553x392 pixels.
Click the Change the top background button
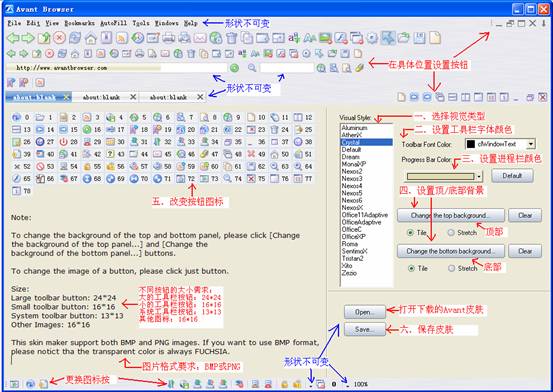(x=450, y=215)
